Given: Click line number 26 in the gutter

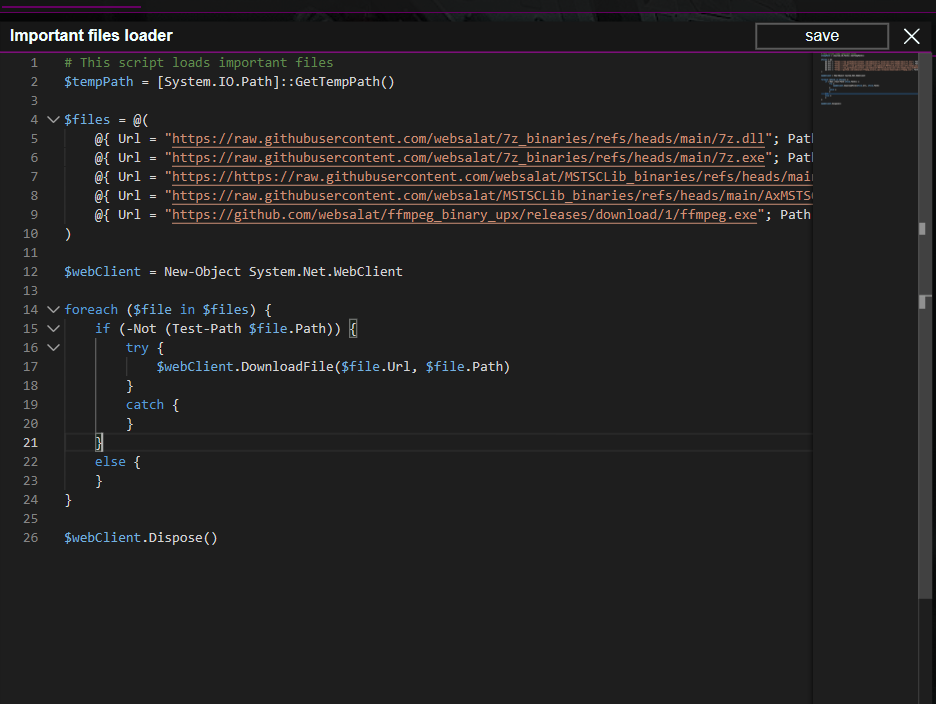Looking at the screenshot, I should [x=30, y=537].
